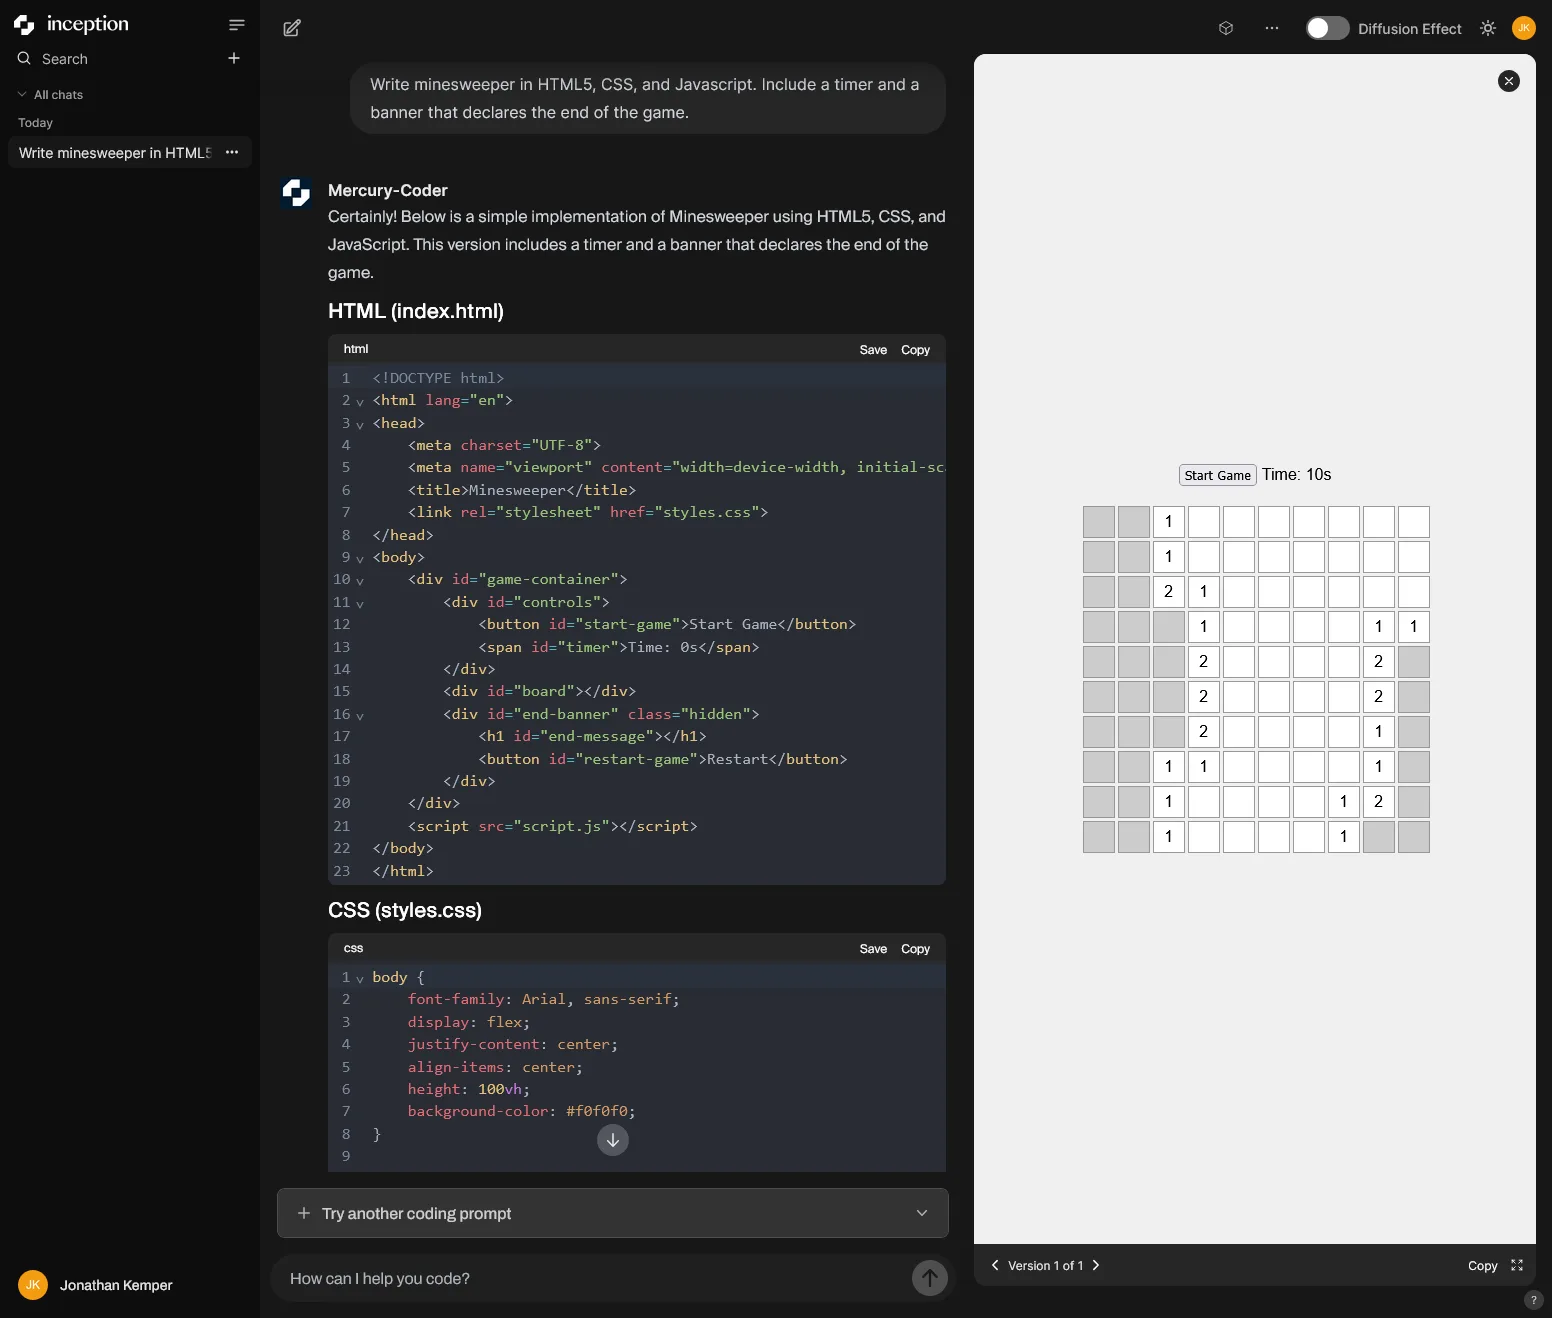Copy the html code block
This screenshot has height=1318, width=1552.
[x=915, y=350]
